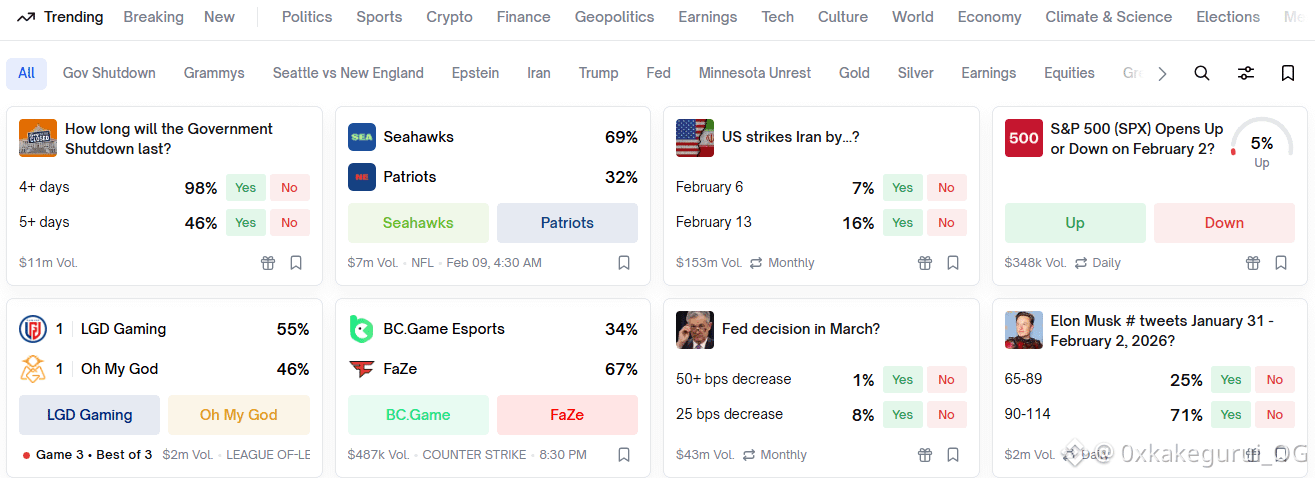Bookmark the BC.Game vs FaZe market
The width and height of the screenshot is (1315, 478).
(624, 455)
